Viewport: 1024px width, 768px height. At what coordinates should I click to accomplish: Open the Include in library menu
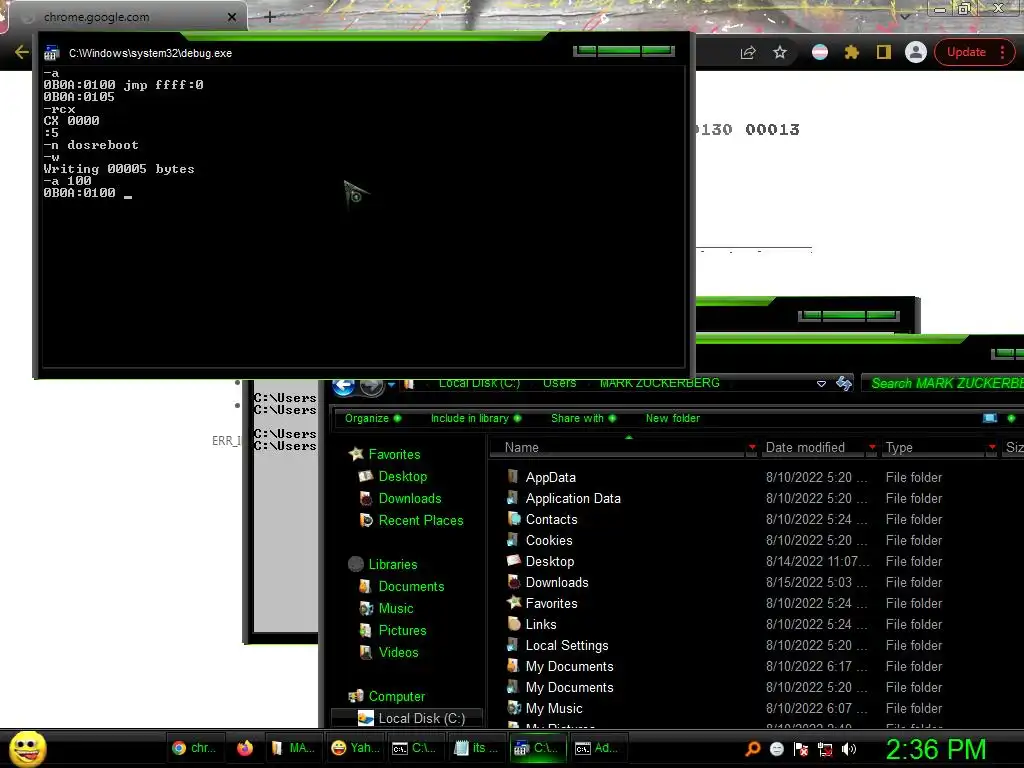(475, 418)
